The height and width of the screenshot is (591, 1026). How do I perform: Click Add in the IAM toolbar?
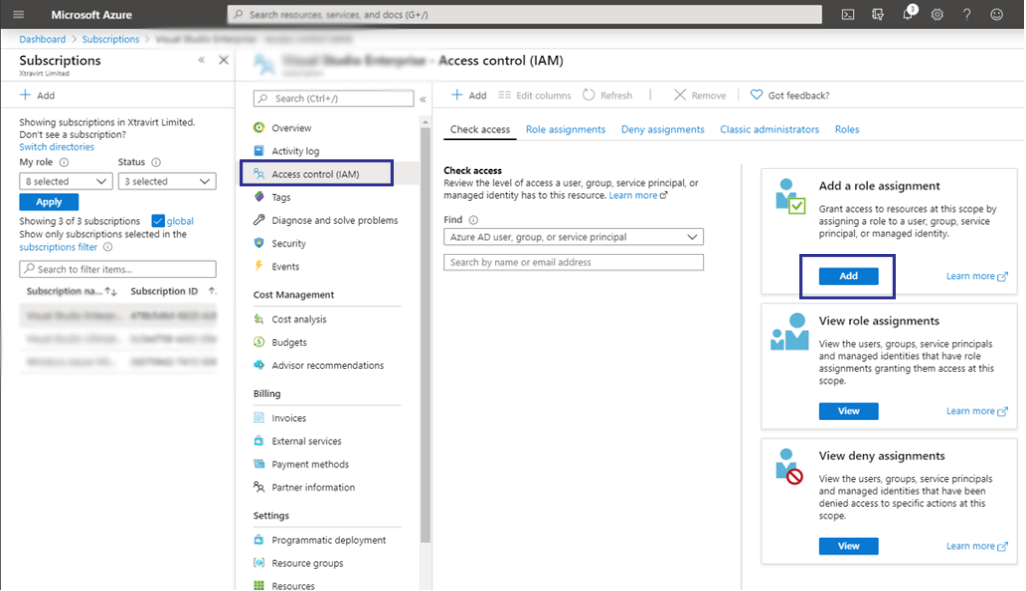point(469,96)
